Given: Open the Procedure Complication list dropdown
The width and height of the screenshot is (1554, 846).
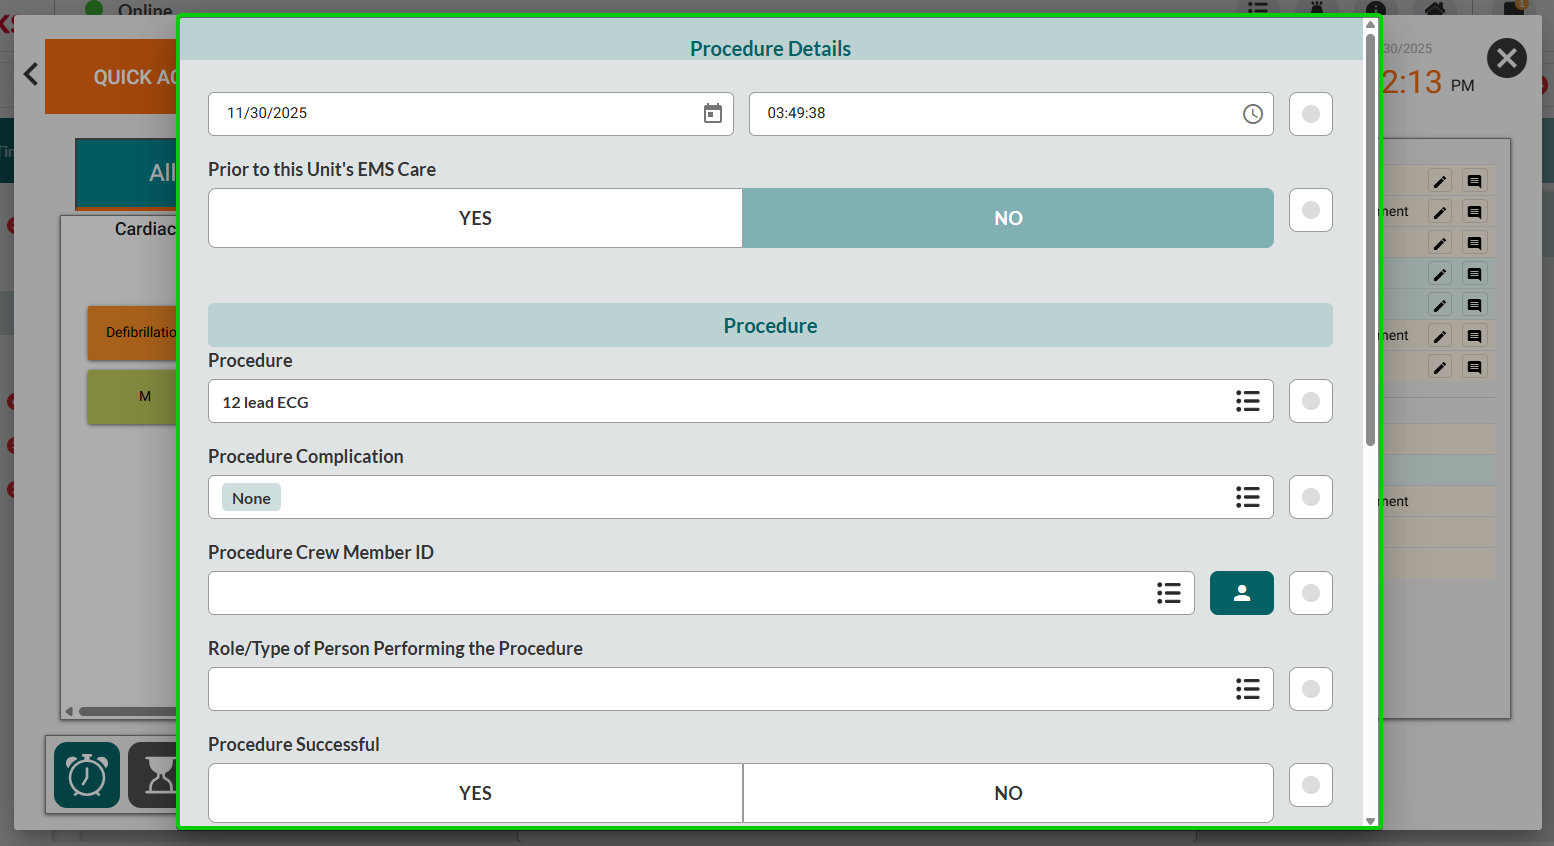Looking at the screenshot, I should pyautogui.click(x=1247, y=497).
